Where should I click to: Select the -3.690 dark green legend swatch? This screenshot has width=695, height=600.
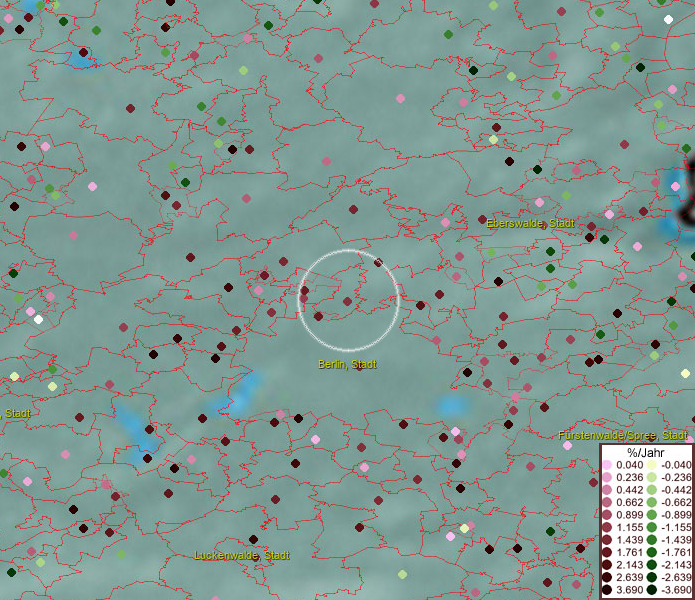(650, 591)
